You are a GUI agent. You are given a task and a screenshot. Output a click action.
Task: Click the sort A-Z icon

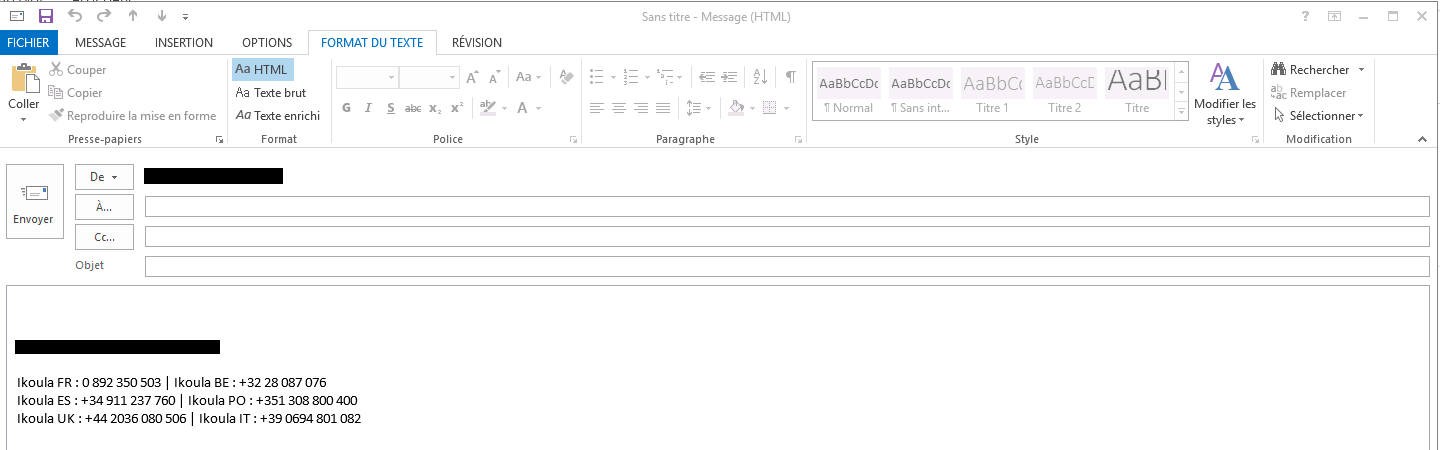(759, 77)
